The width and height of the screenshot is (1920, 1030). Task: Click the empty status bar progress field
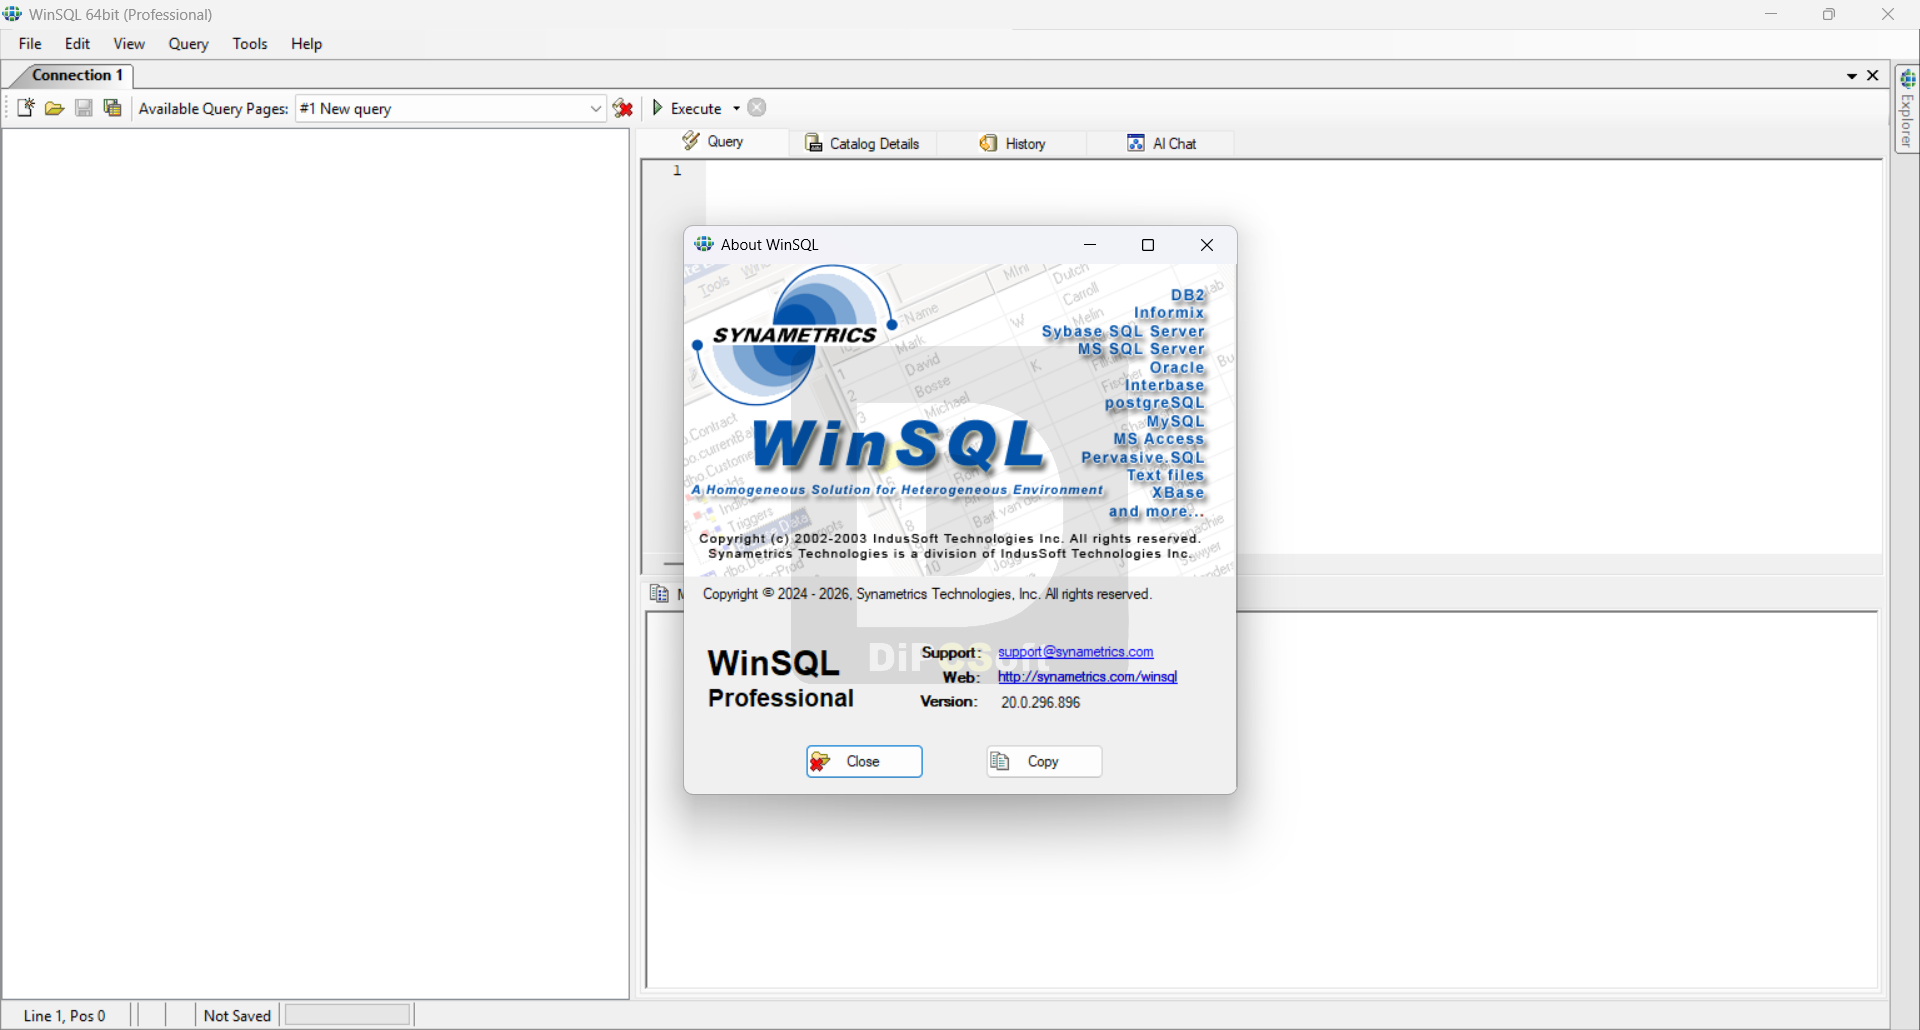click(x=348, y=1015)
